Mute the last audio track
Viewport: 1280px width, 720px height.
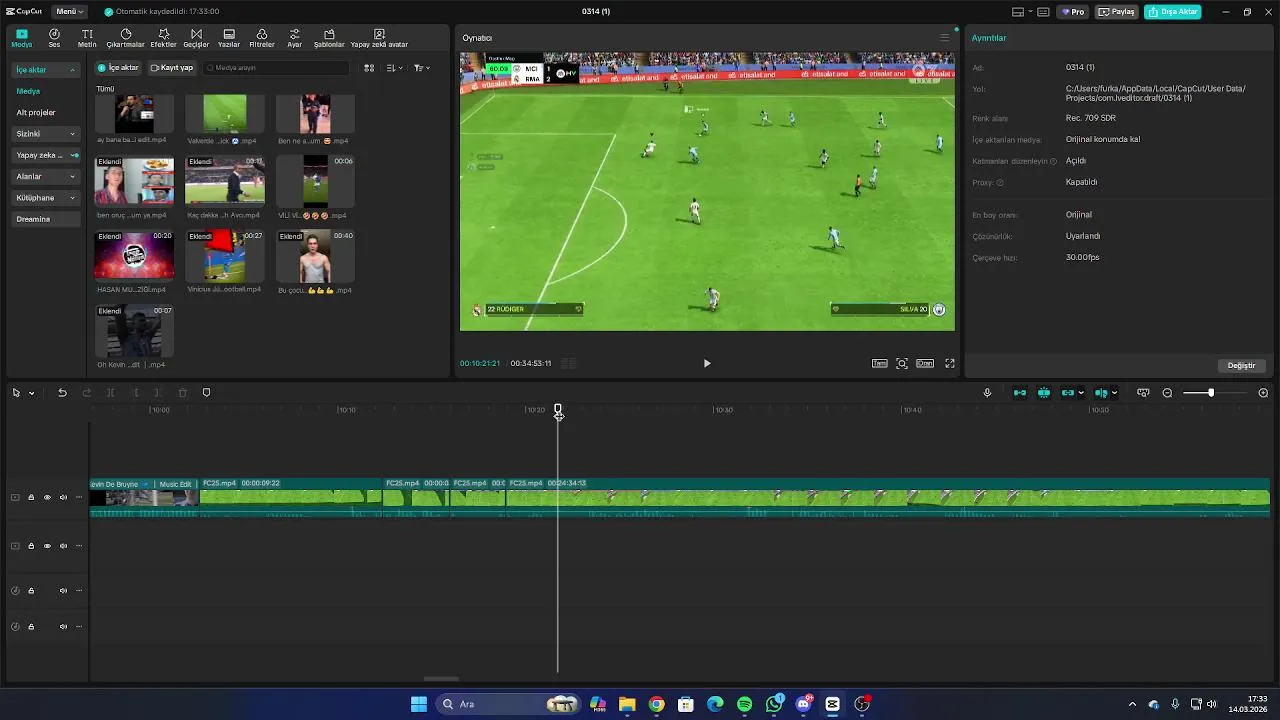63,627
